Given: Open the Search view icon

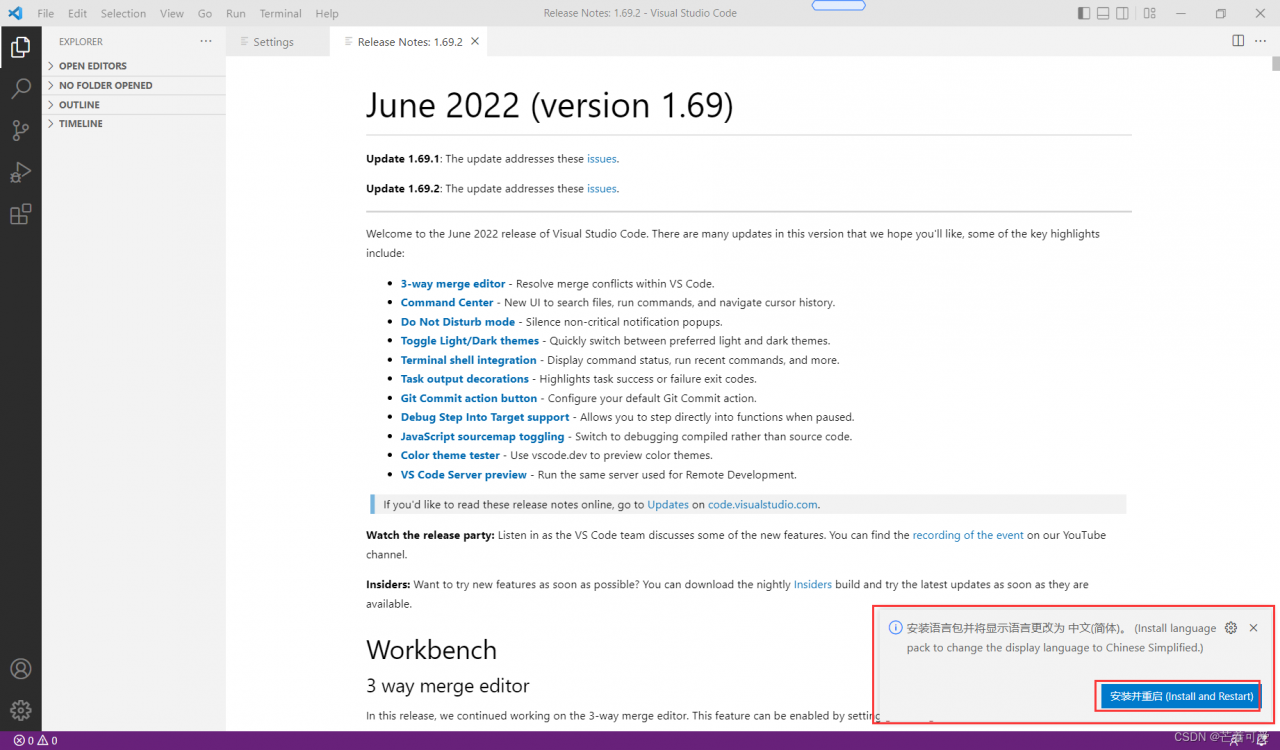Looking at the screenshot, I should [20, 89].
